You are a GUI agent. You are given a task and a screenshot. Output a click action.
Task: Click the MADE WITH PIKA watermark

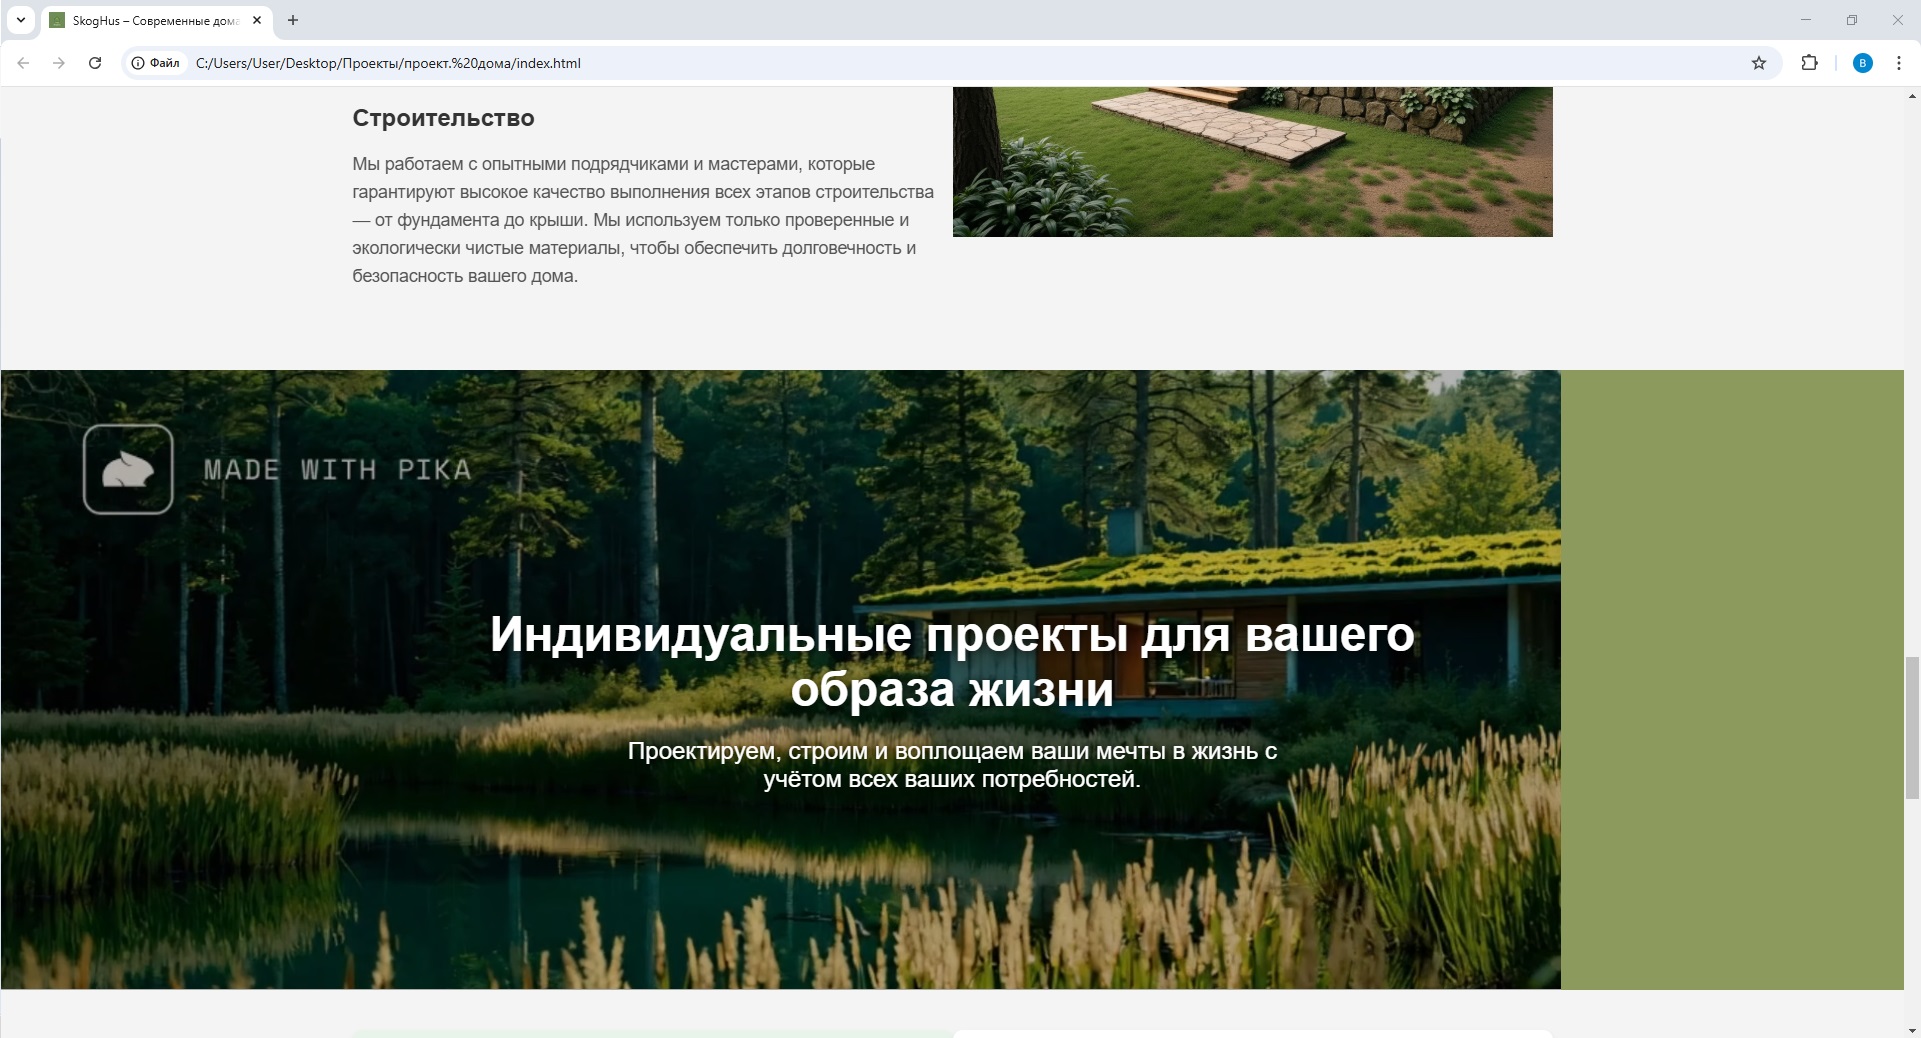337,470
